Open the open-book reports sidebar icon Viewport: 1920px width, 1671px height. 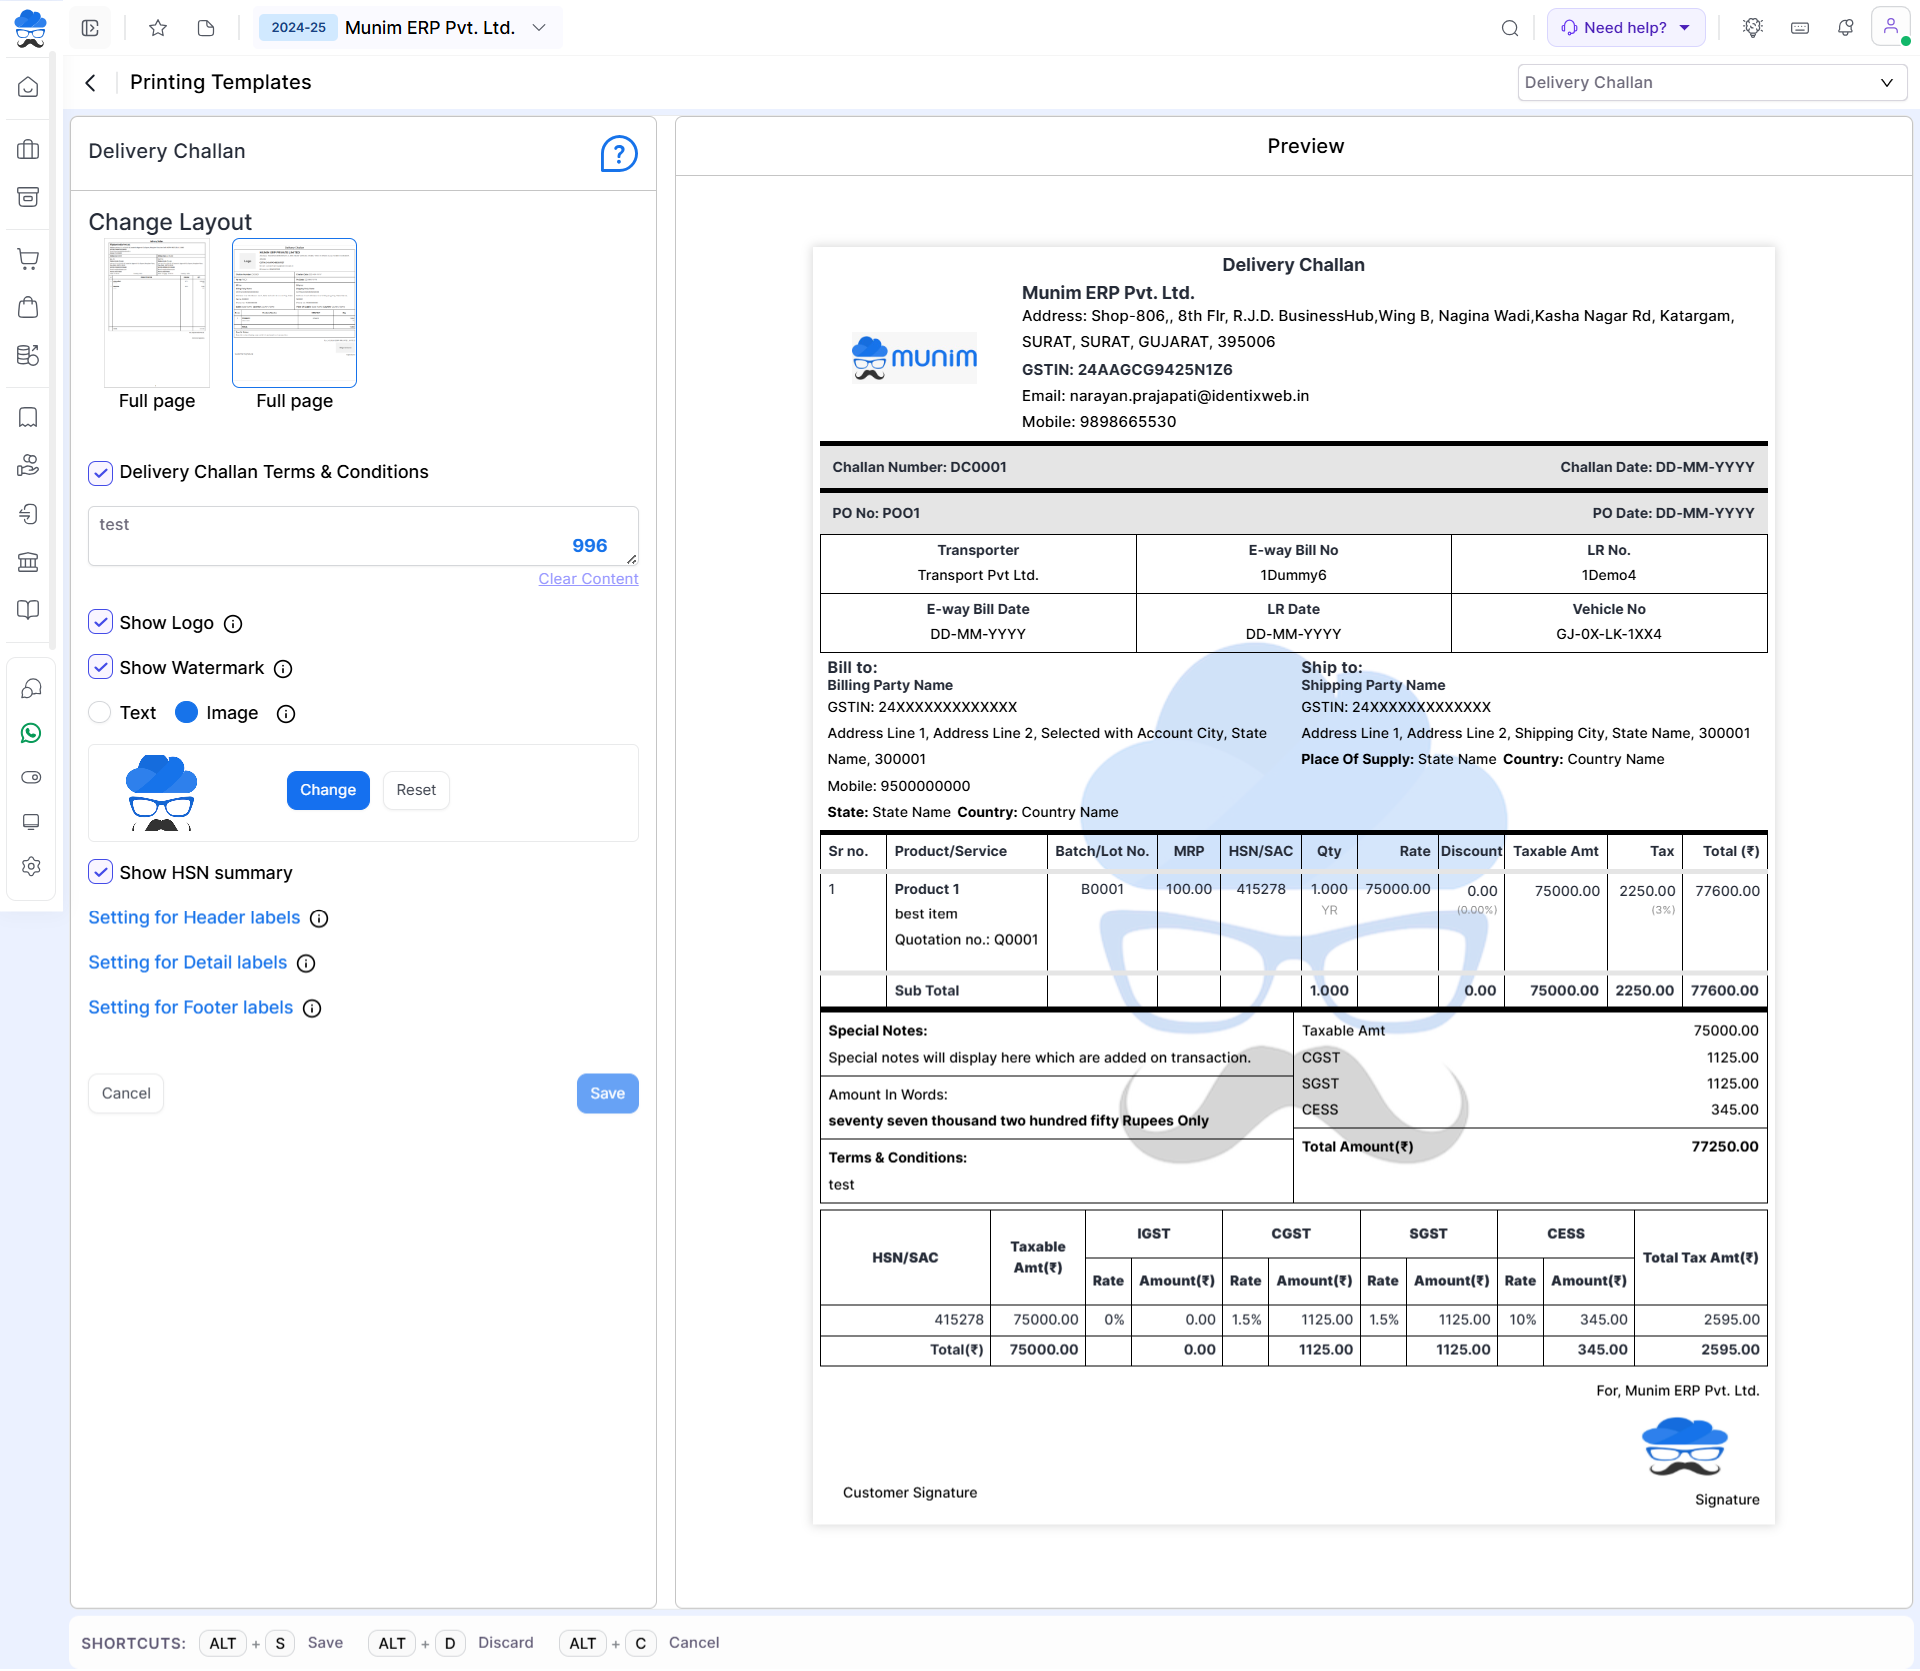tap(28, 609)
